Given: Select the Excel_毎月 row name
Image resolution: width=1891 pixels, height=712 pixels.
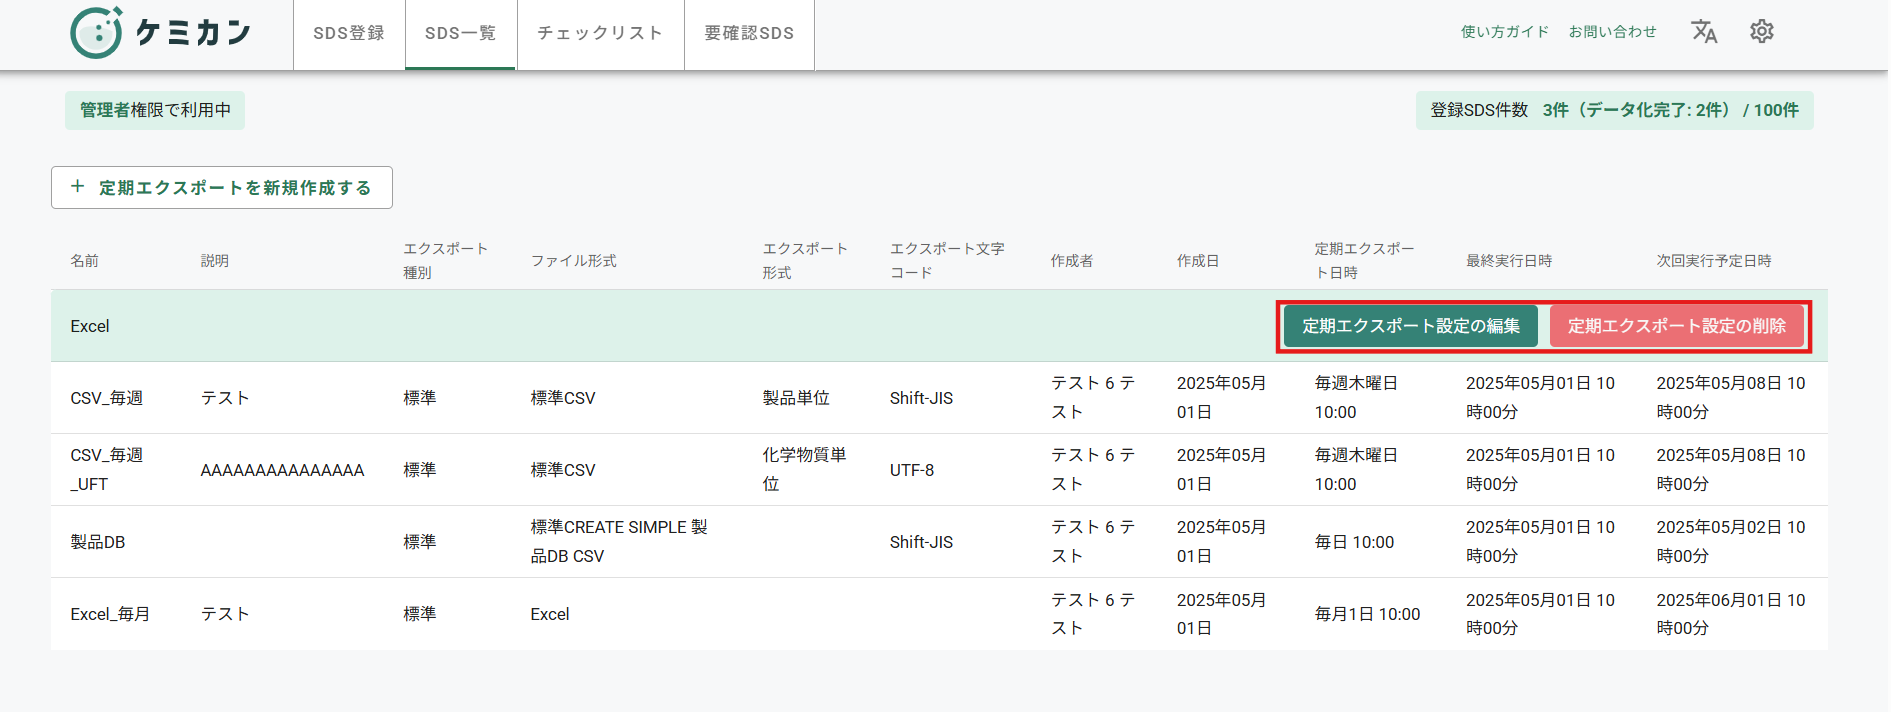Looking at the screenshot, I should pyautogui.click(x=110, y=614).
